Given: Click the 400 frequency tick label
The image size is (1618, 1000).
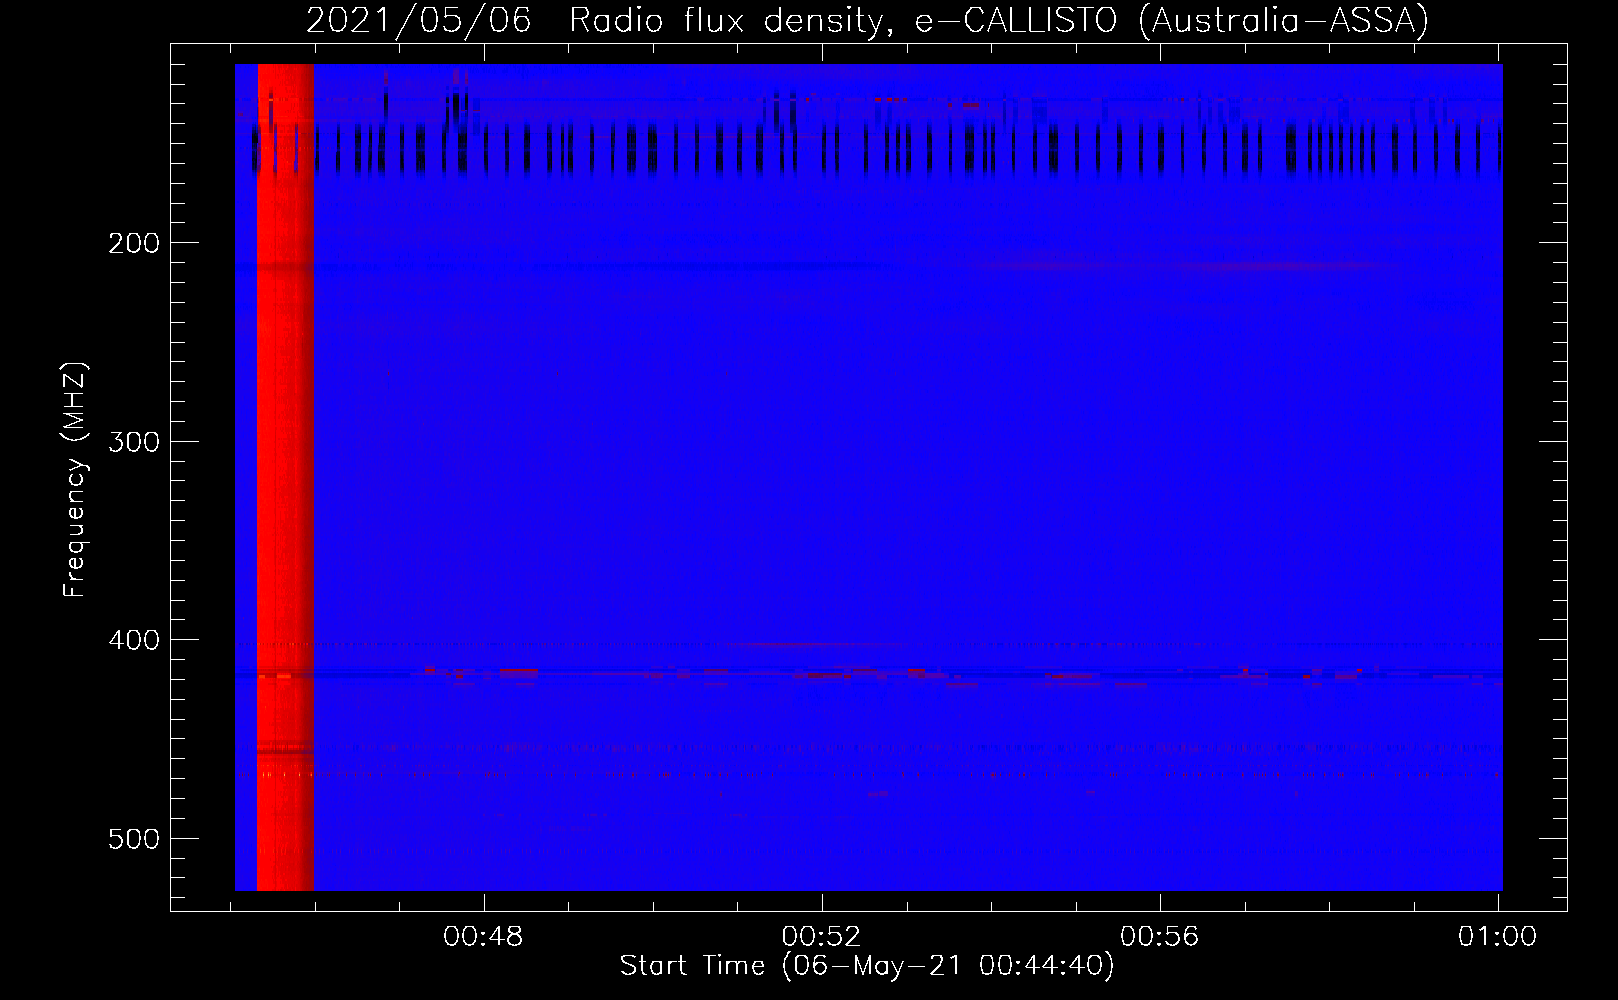Looking at the screenshot, I should pos(134,639).
